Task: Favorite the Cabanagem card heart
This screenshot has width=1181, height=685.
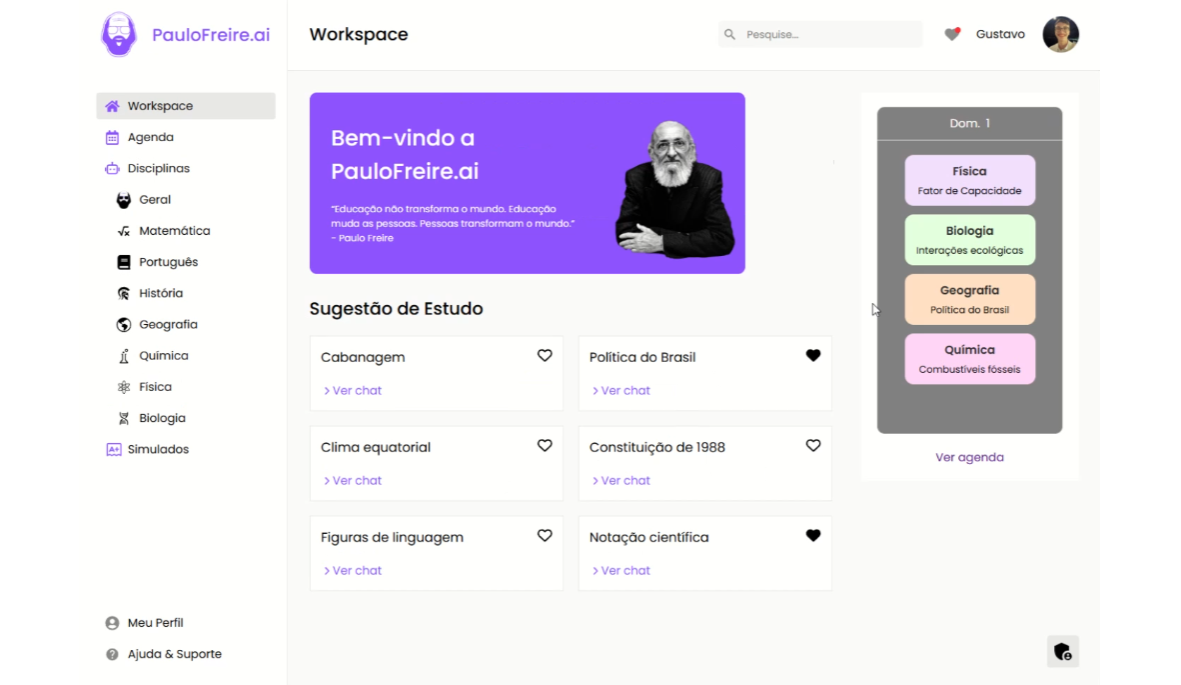Action: [x=545, y=355]
